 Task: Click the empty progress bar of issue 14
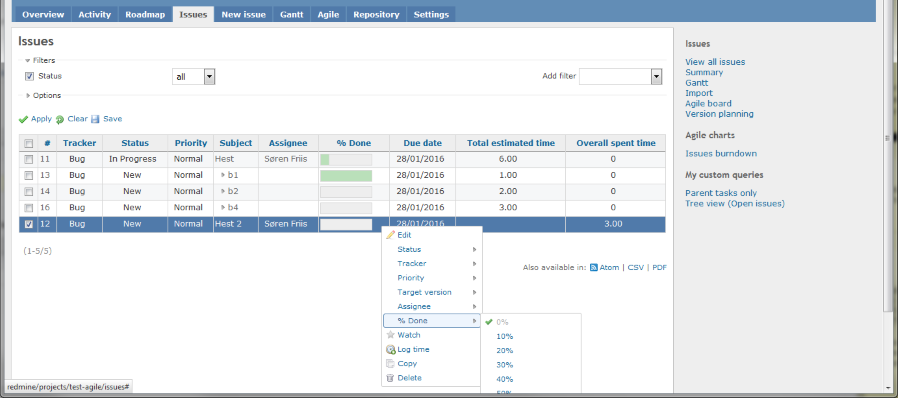346,191
